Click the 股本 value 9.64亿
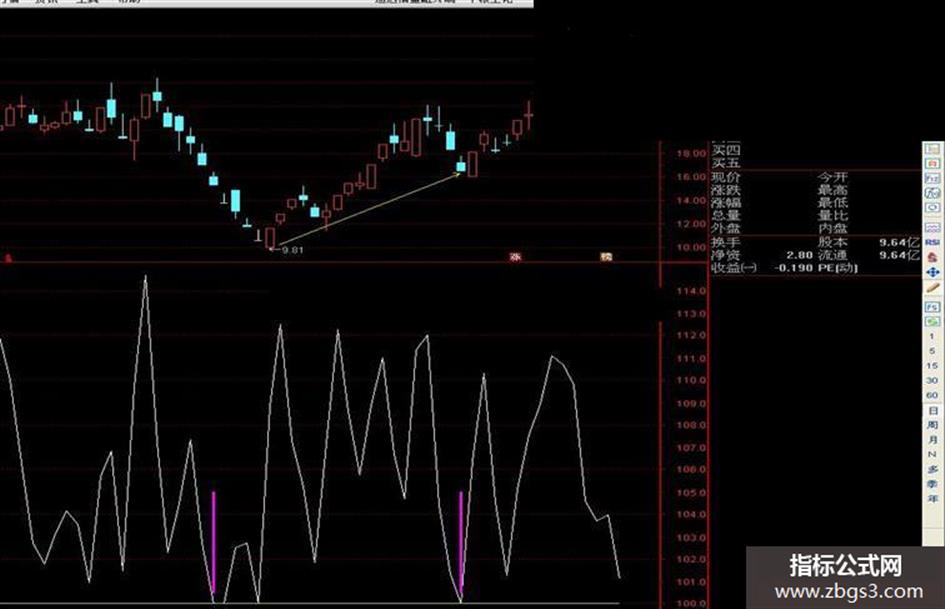The width and height of the screenshot is (945, 609). (x=899, y=242)
